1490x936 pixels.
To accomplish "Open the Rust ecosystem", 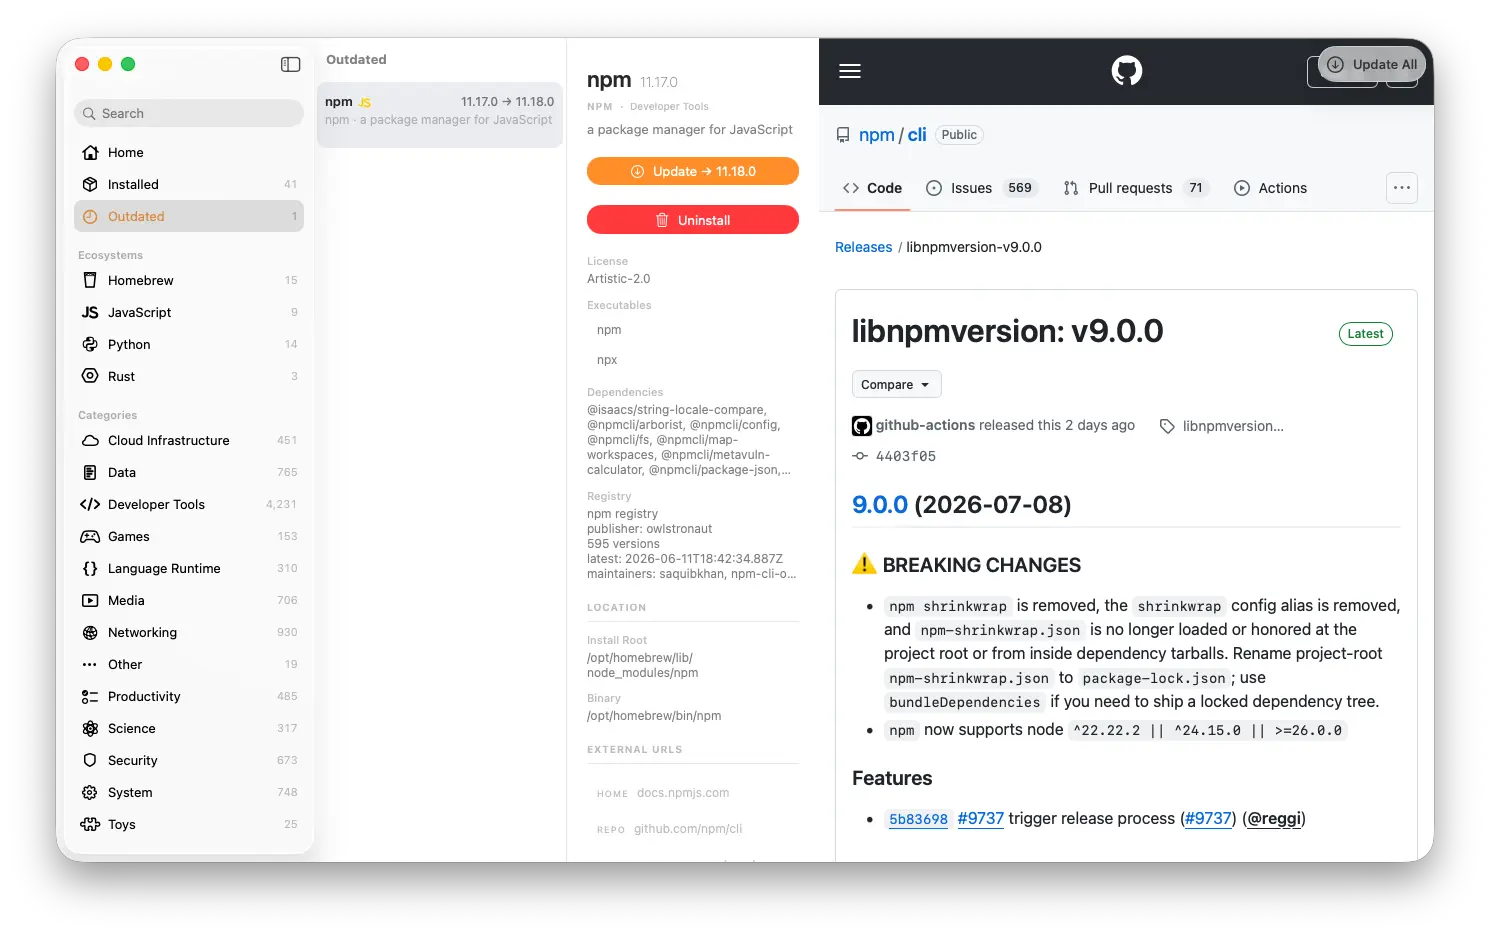I will click(x=189, y=376).
